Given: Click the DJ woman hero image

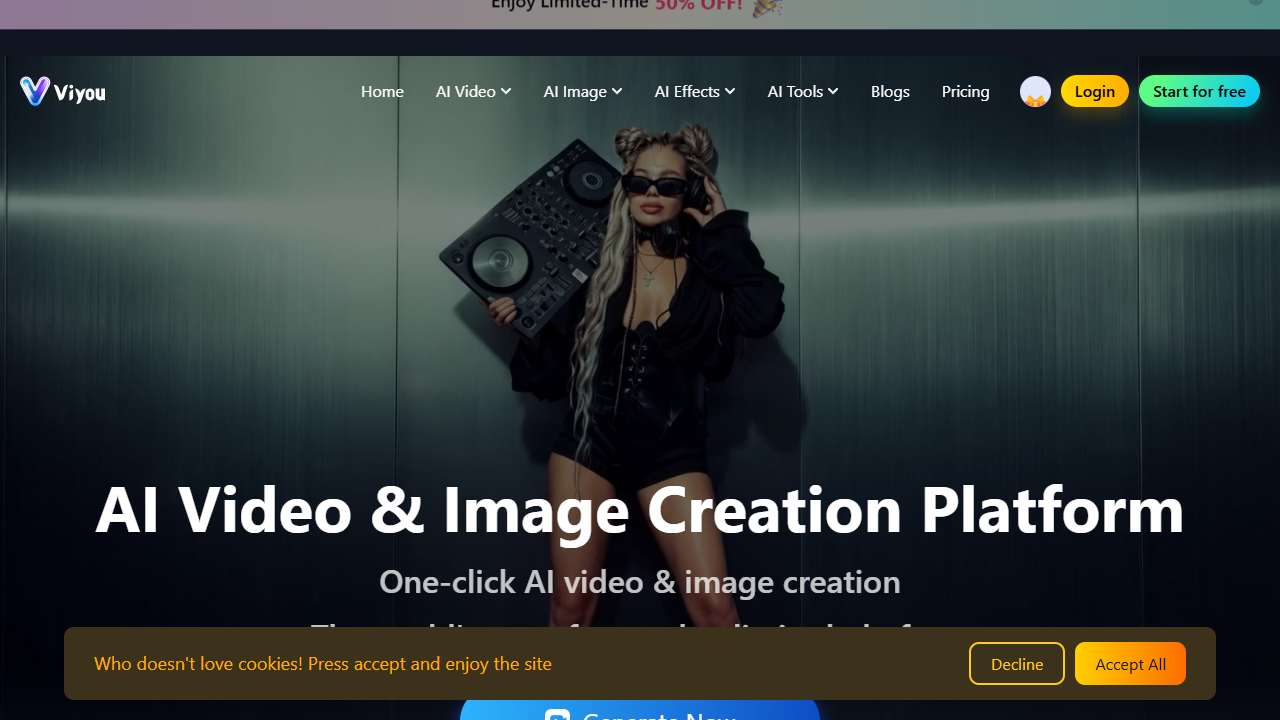Looking at the screenshot, I should [640, 300].
